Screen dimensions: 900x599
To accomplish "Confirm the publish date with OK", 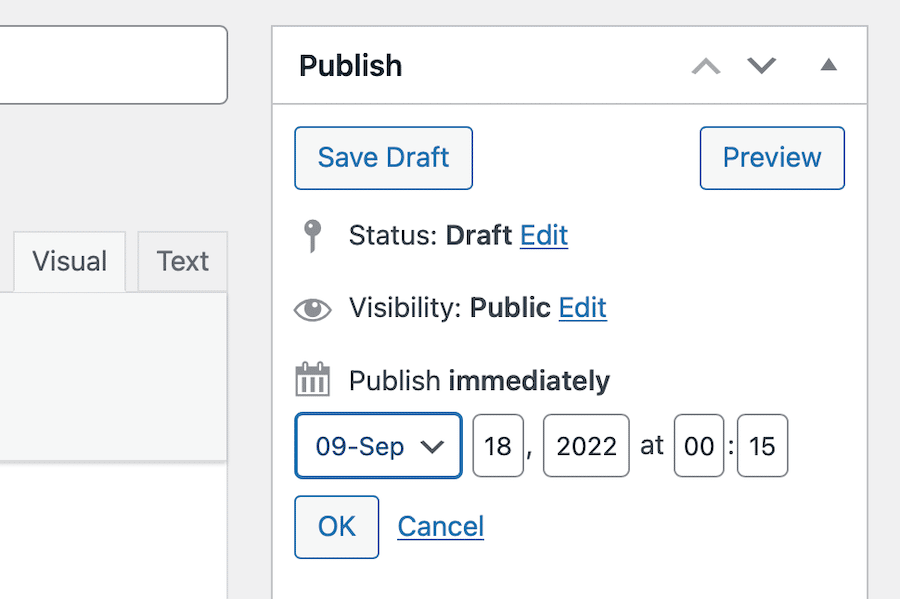I will (337, 527).
